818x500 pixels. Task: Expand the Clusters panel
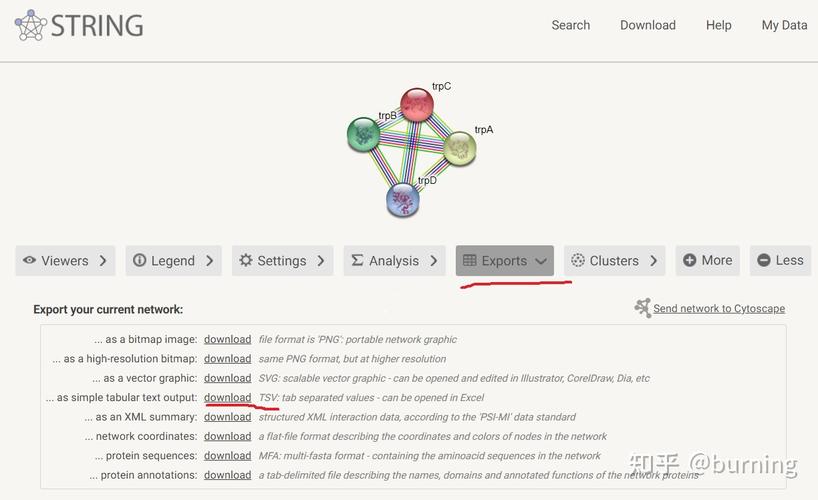[x=613, y=261]
